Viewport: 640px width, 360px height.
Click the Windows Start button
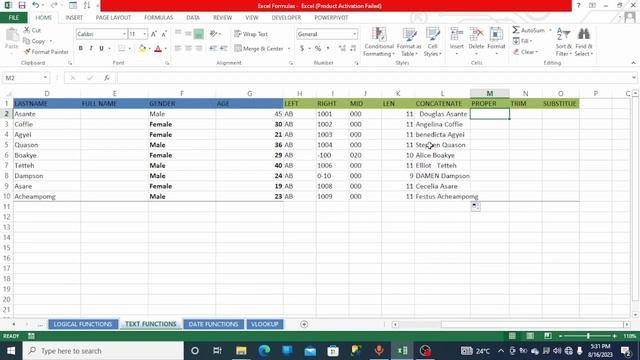coord(11,351)
